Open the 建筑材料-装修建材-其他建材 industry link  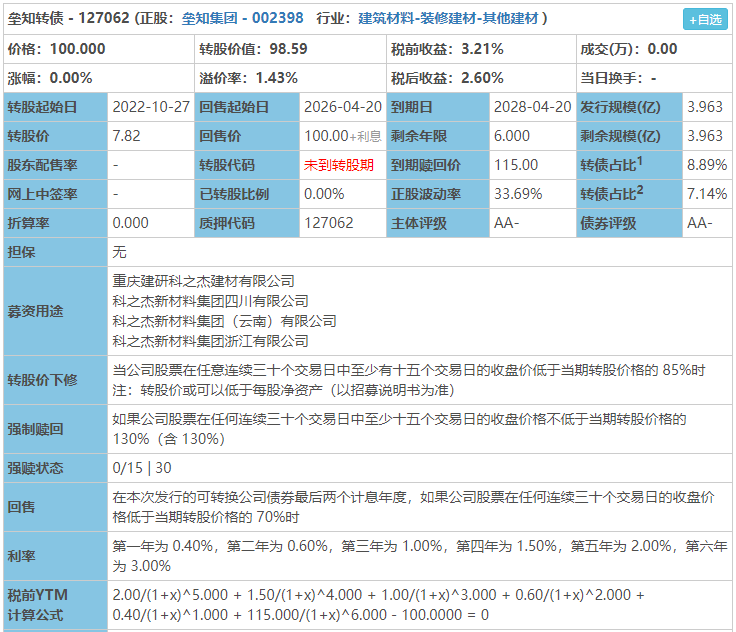pyautogui.click(x=448, y=18)
